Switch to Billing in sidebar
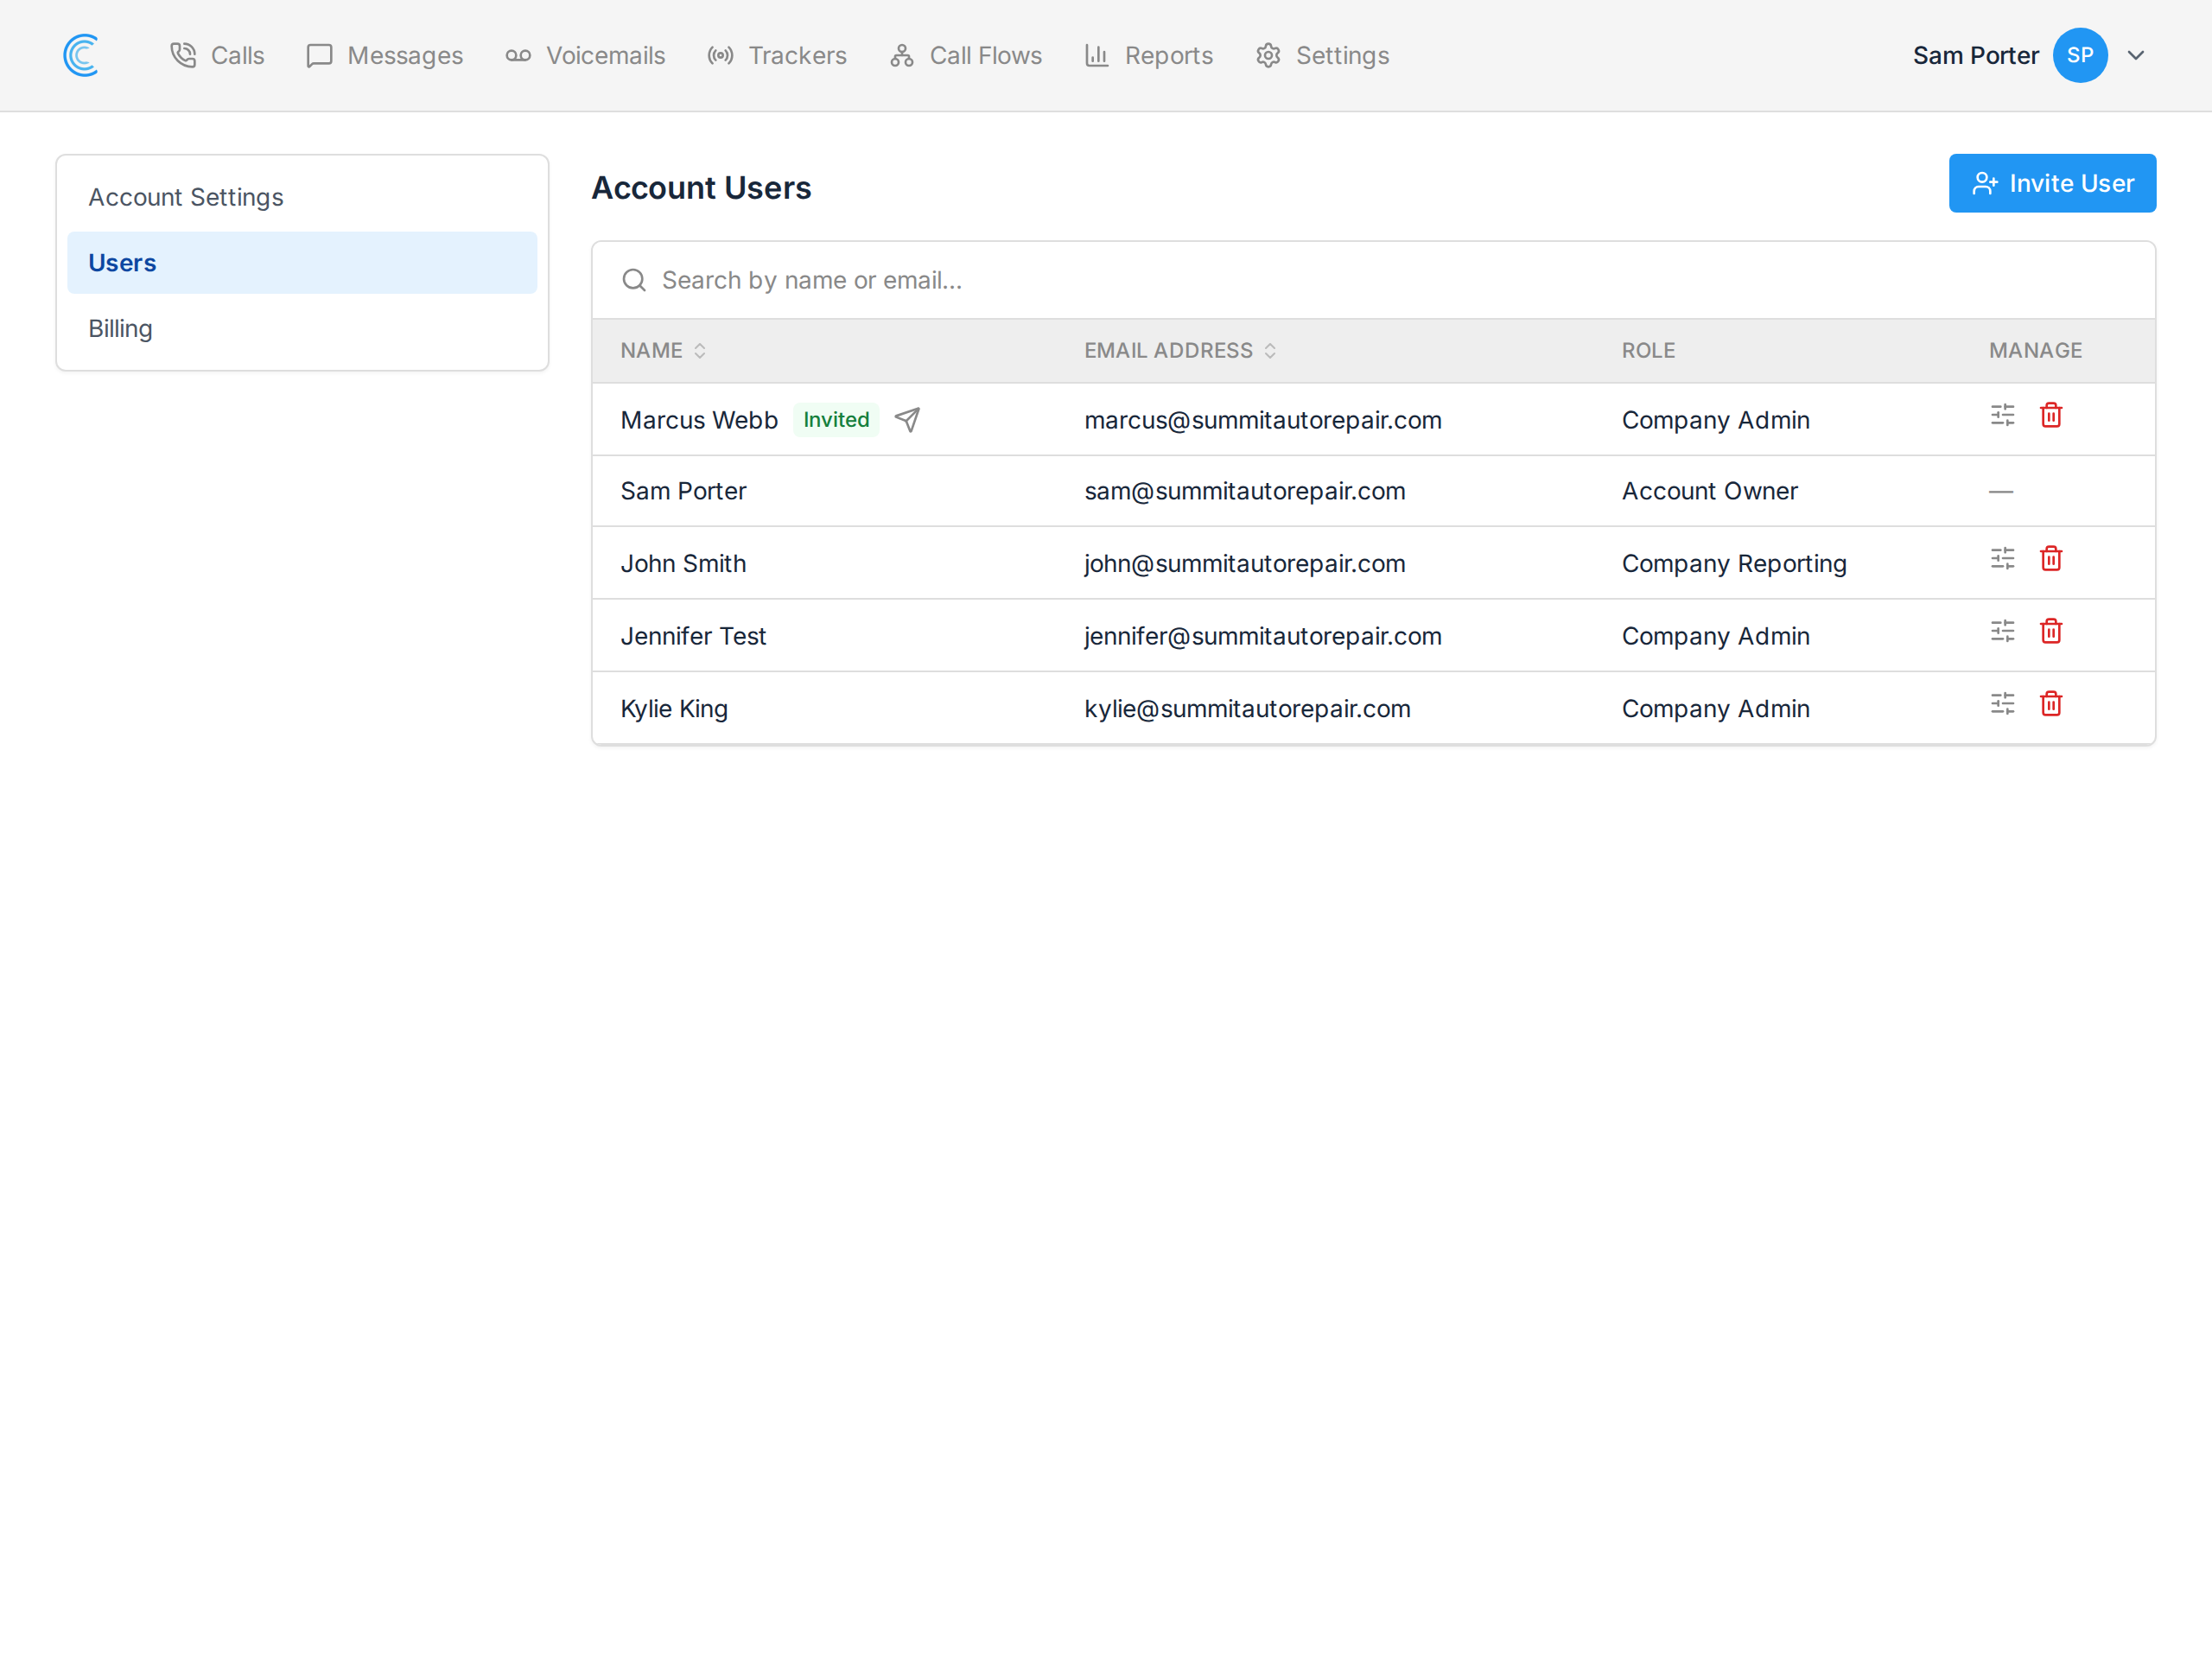Screen dimensions: 2212x1659 (302, 329)
